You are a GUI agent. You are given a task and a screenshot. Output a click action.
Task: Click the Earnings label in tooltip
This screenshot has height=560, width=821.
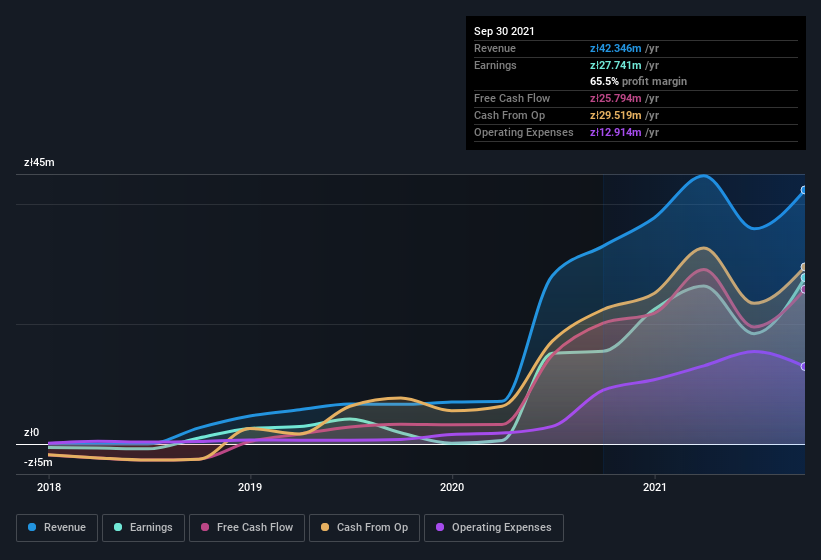pos(495,65)
